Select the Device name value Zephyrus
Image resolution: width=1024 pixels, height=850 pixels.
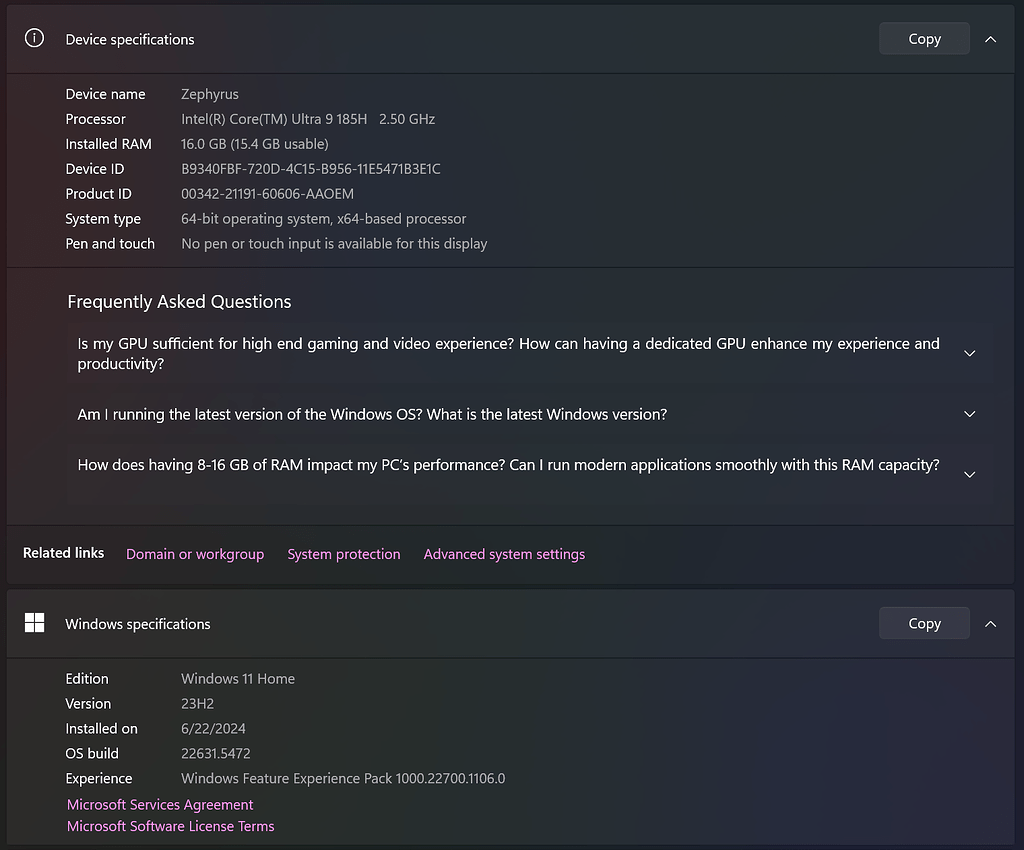(210, 93)
